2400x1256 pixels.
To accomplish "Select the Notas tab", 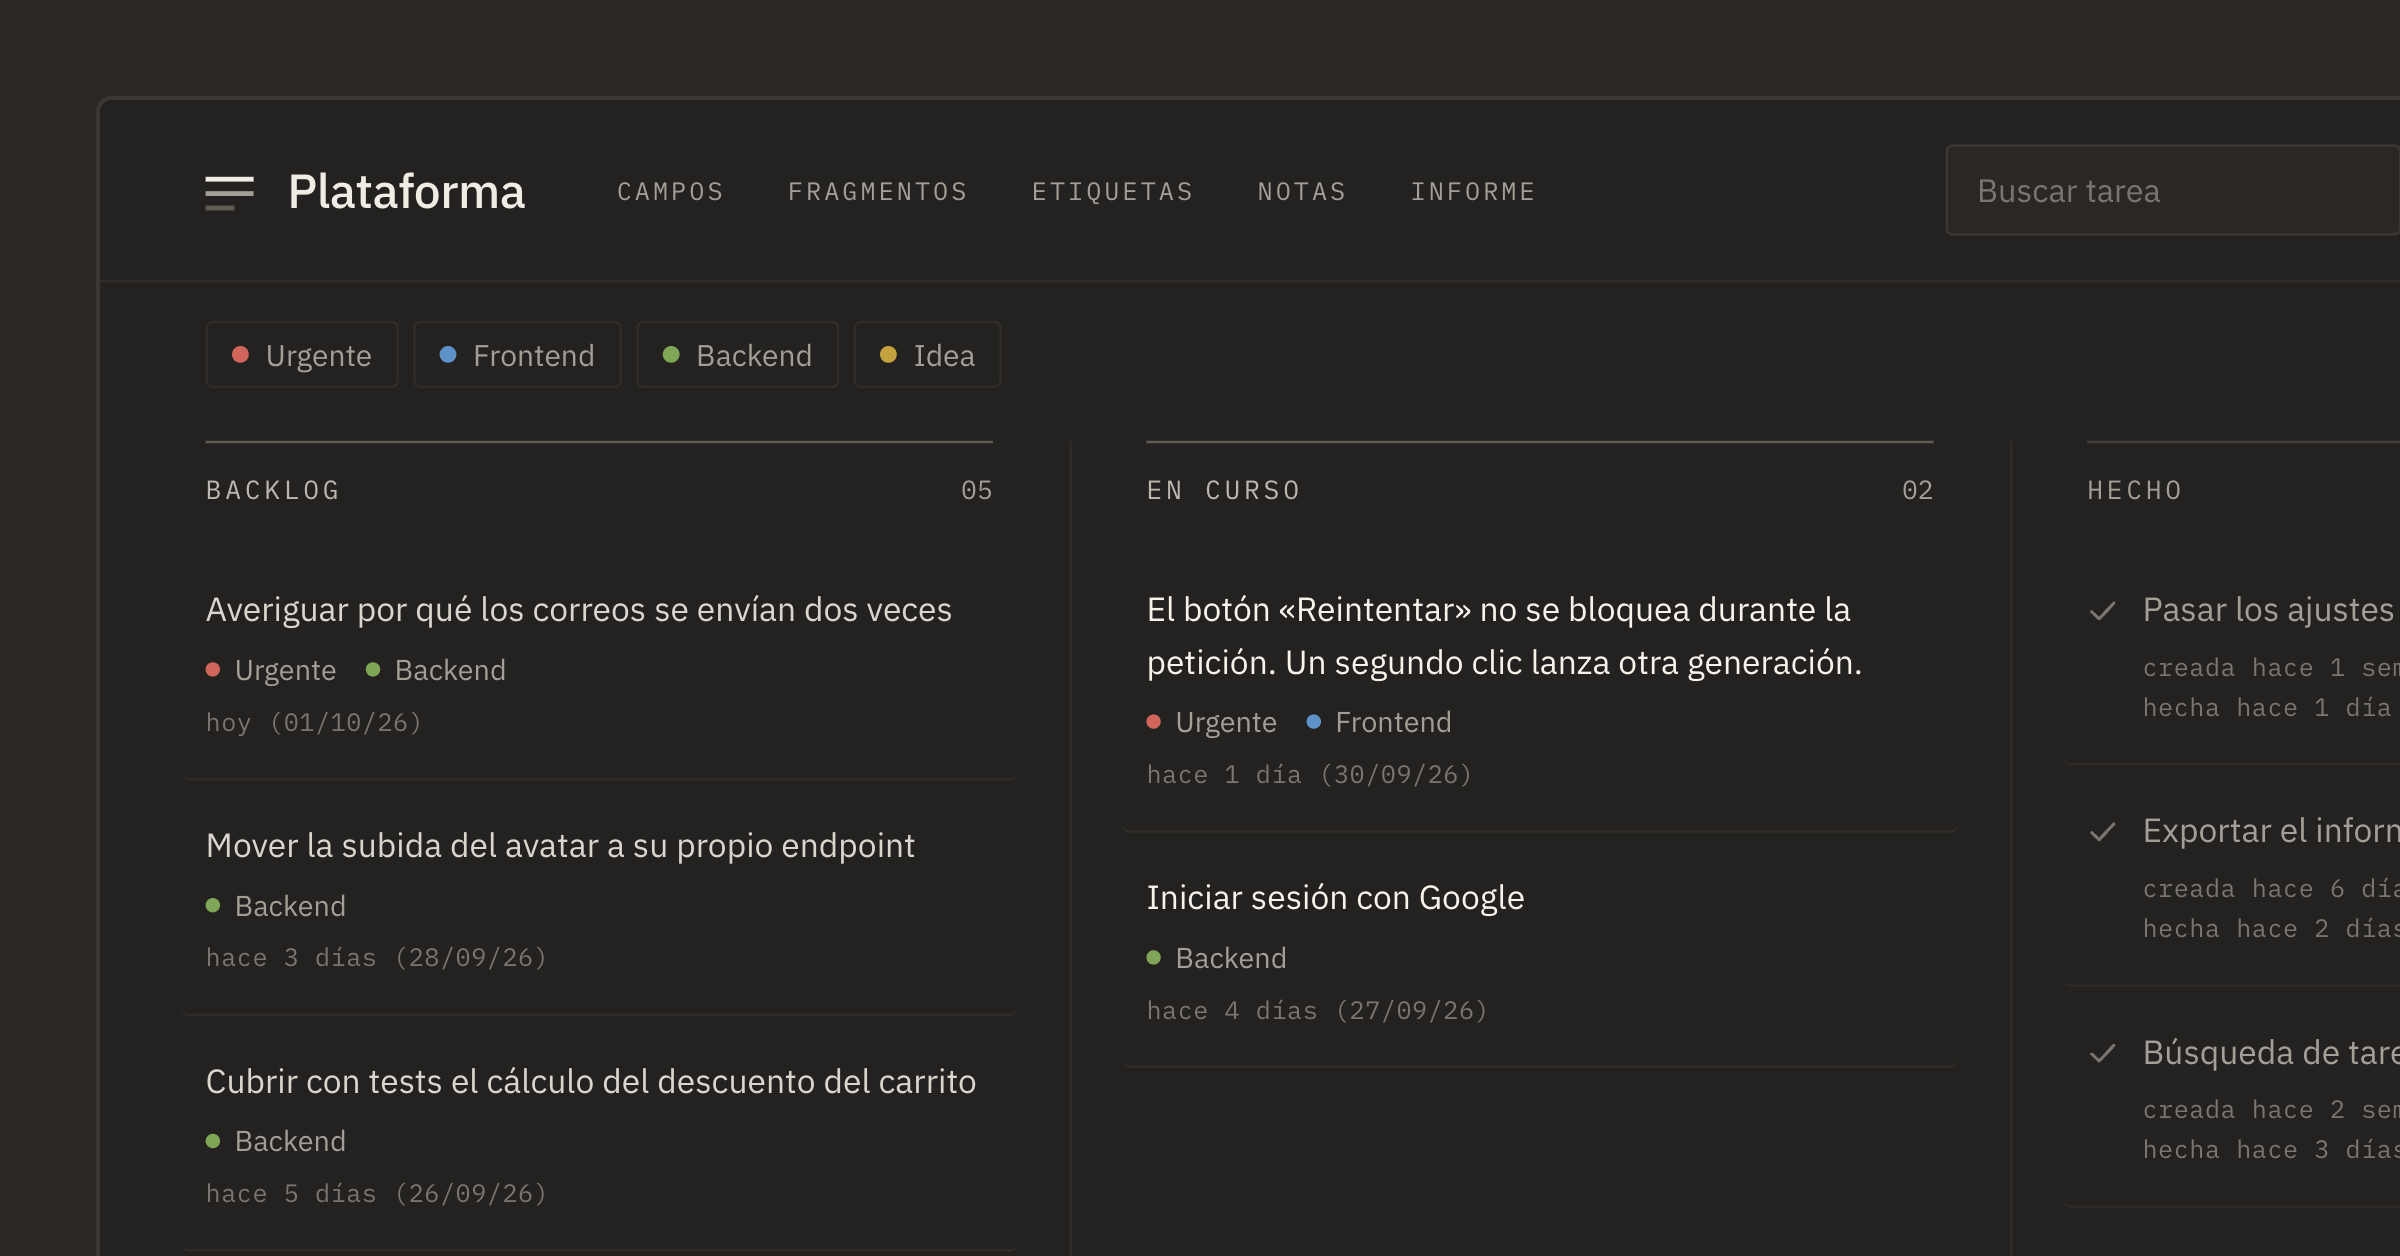I will coord(1301,192).
